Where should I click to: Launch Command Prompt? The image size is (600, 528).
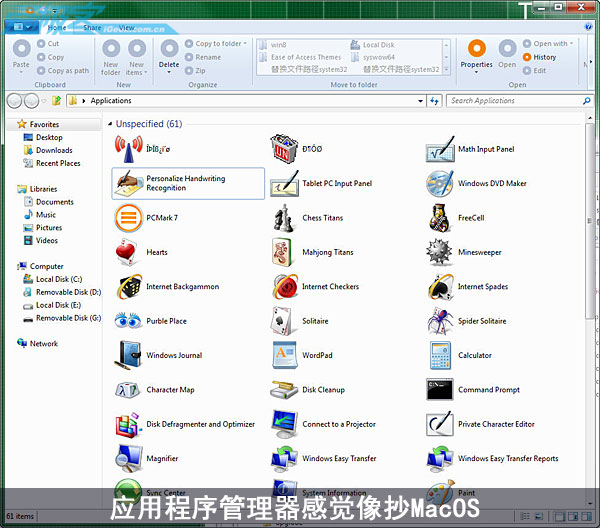pos(473,390)
